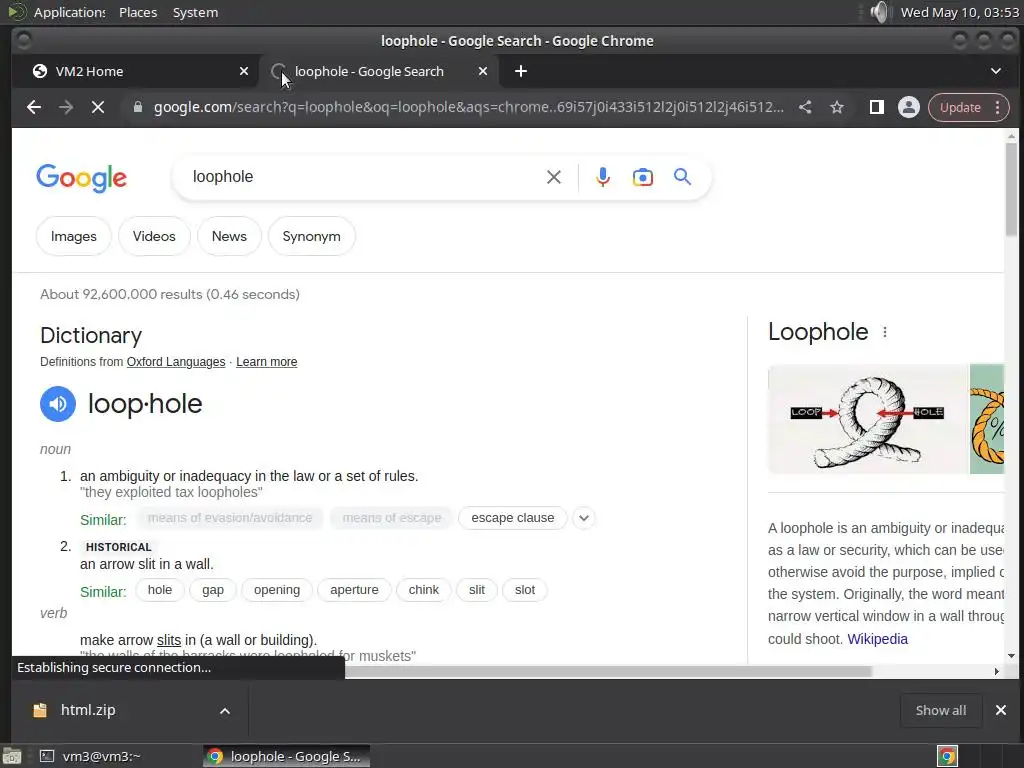Open the Oxford Languages link
The width and height of the screenshot is (1024, 768).
pos(176,362)
